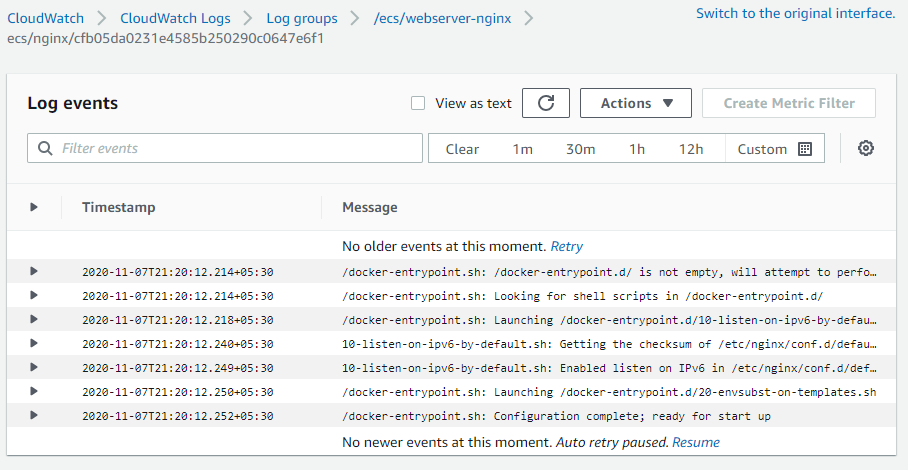Go to CloudWatch breadcrumb

pyautogui.click(x=45, y=19)
